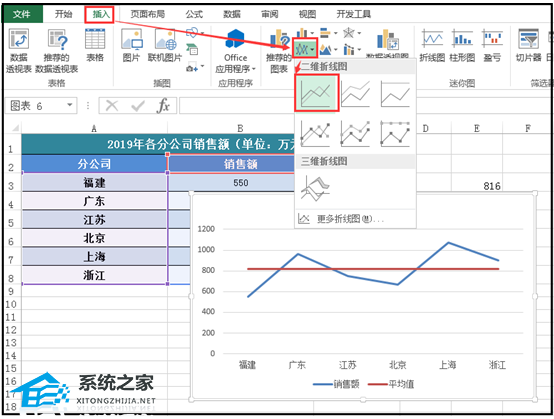Select the 销售额 header cell

pos(231,164)
